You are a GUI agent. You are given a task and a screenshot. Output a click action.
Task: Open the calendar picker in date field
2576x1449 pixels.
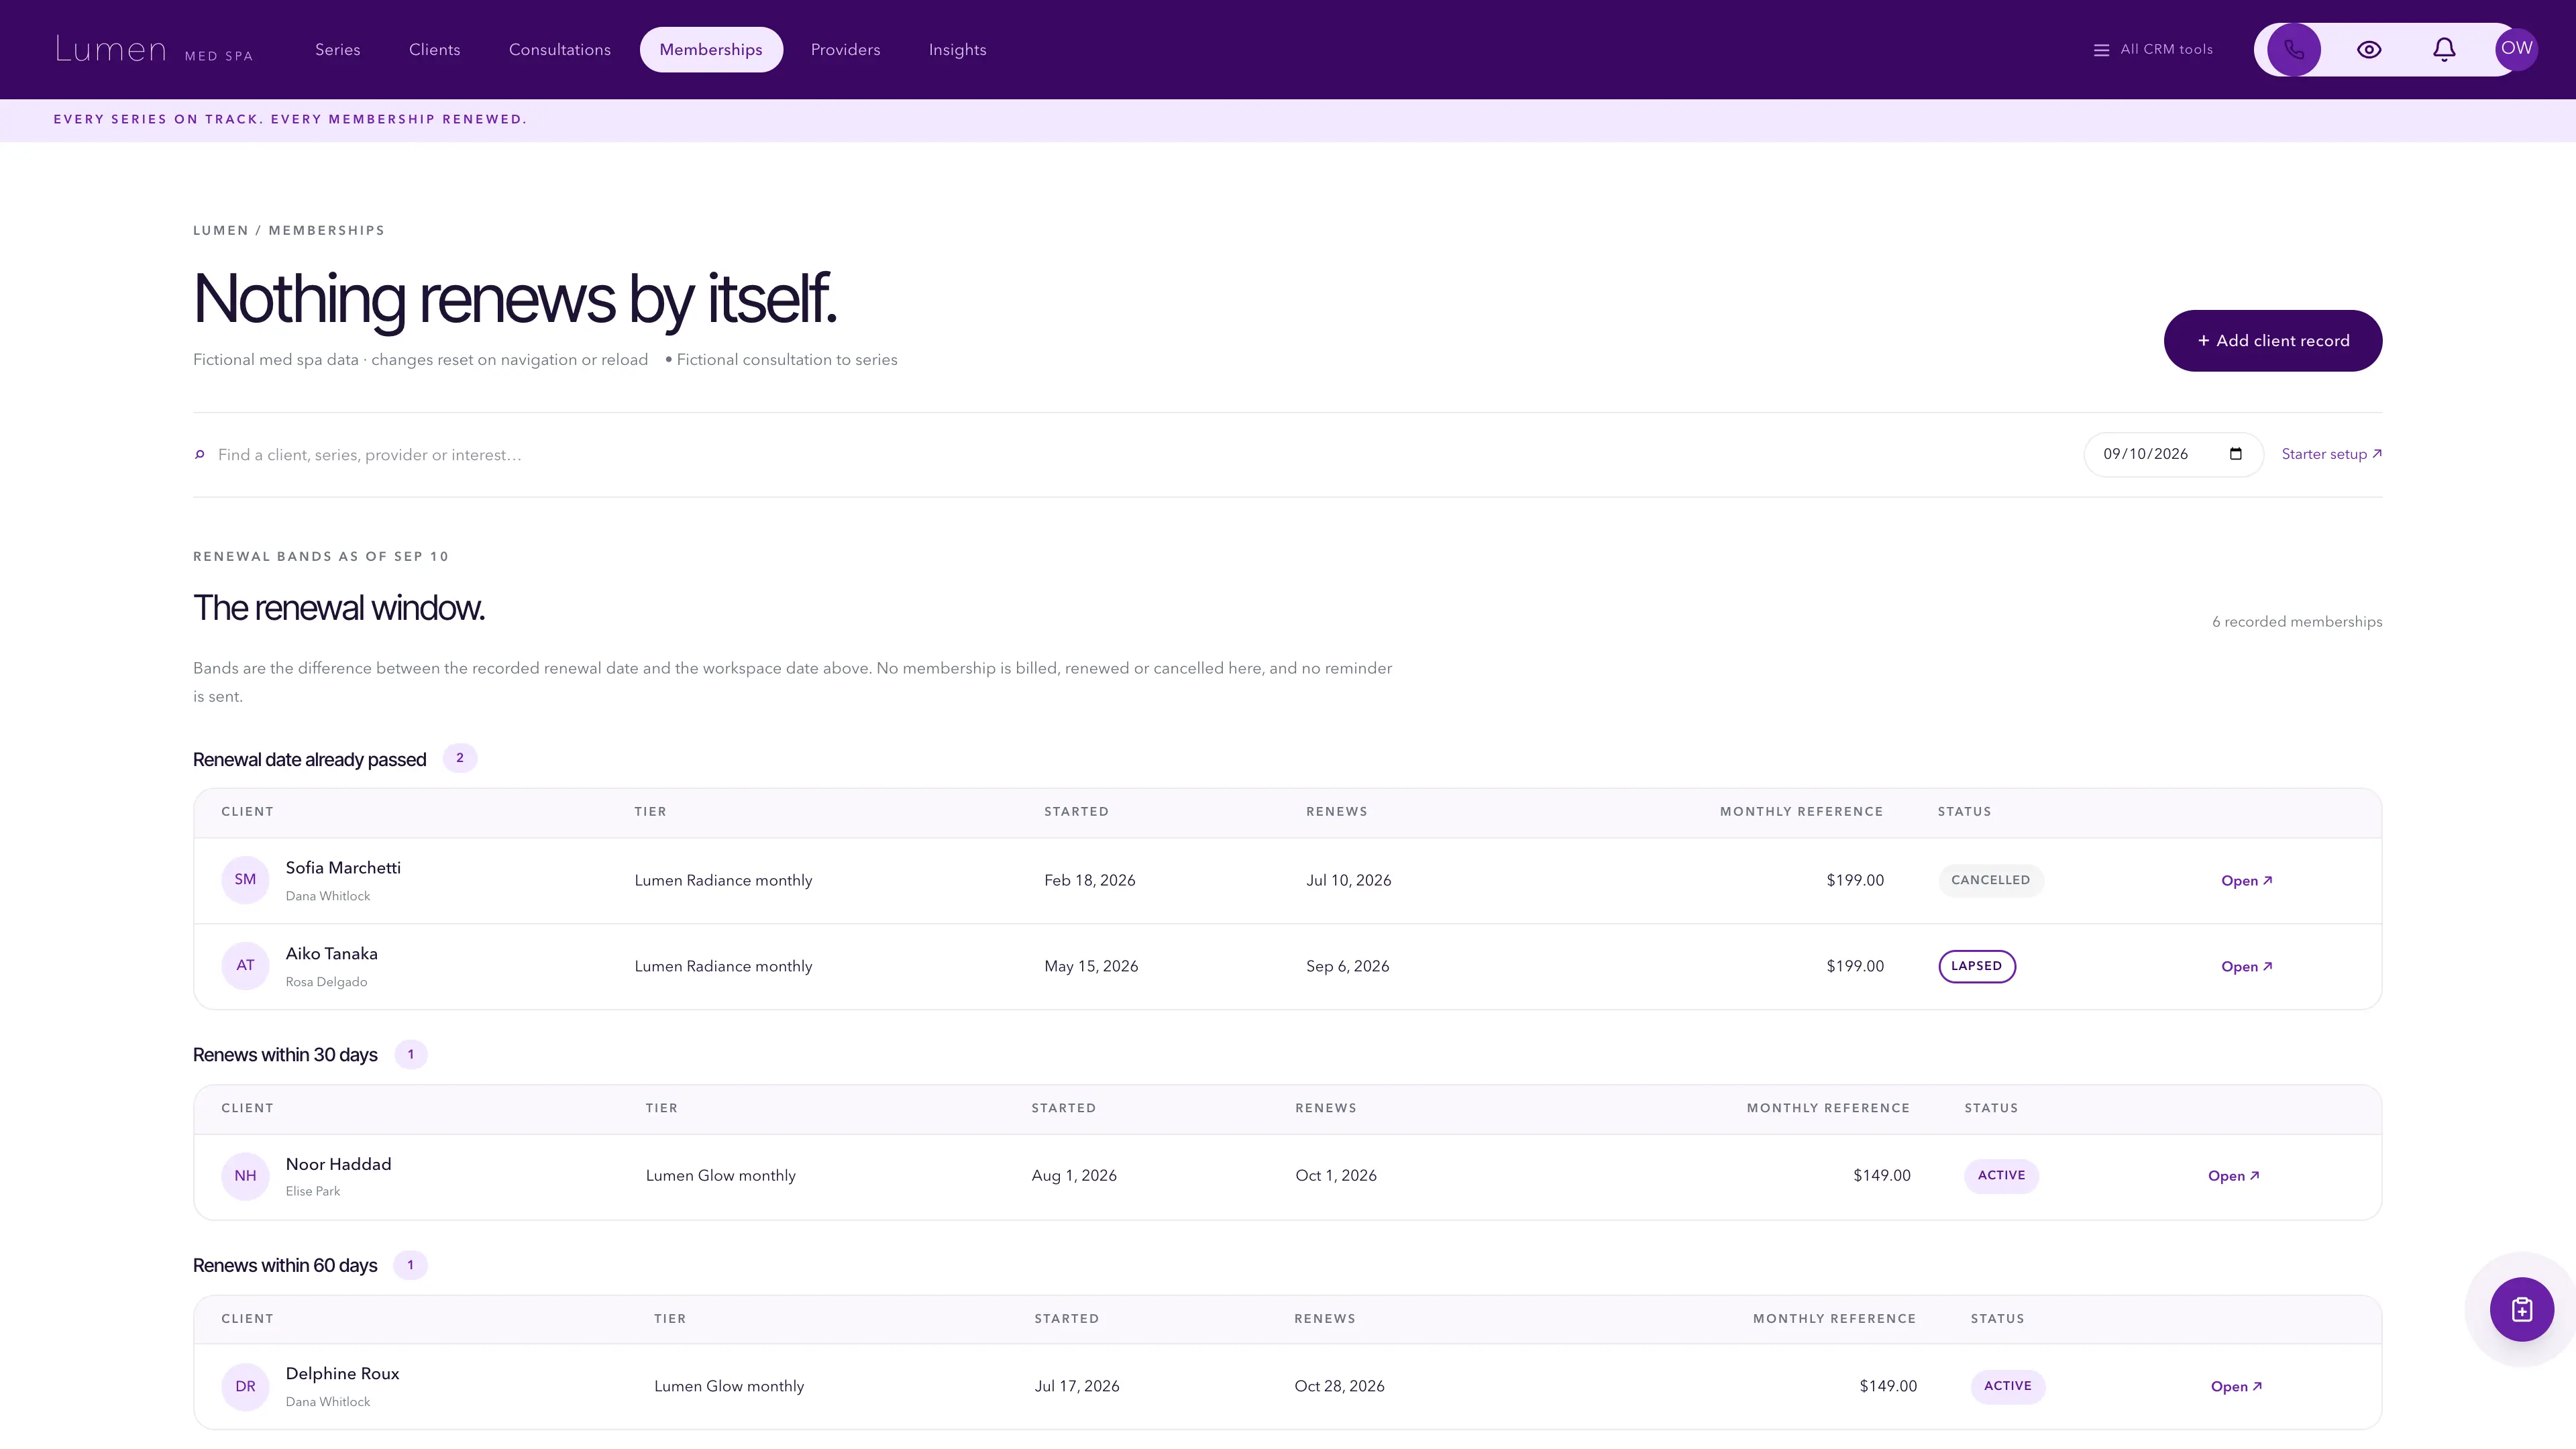coord(2236,454)
